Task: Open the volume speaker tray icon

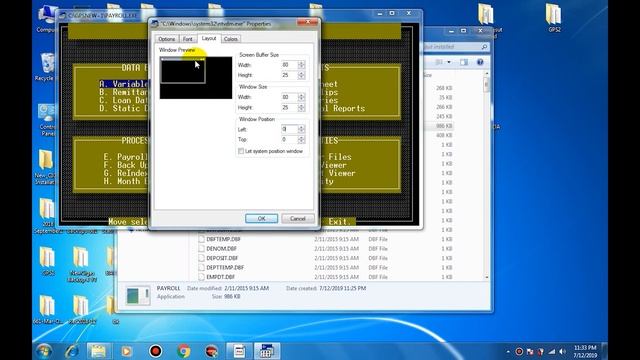Action: 563,351
